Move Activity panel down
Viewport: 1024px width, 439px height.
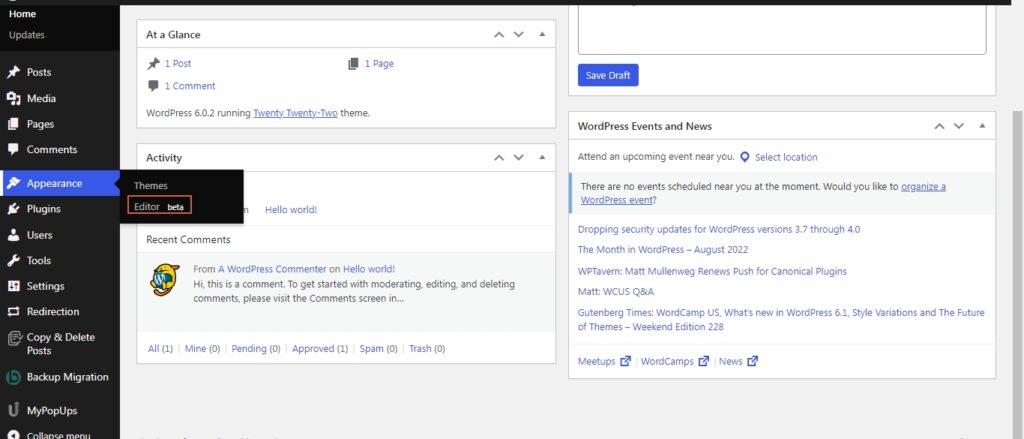[519, 157]
